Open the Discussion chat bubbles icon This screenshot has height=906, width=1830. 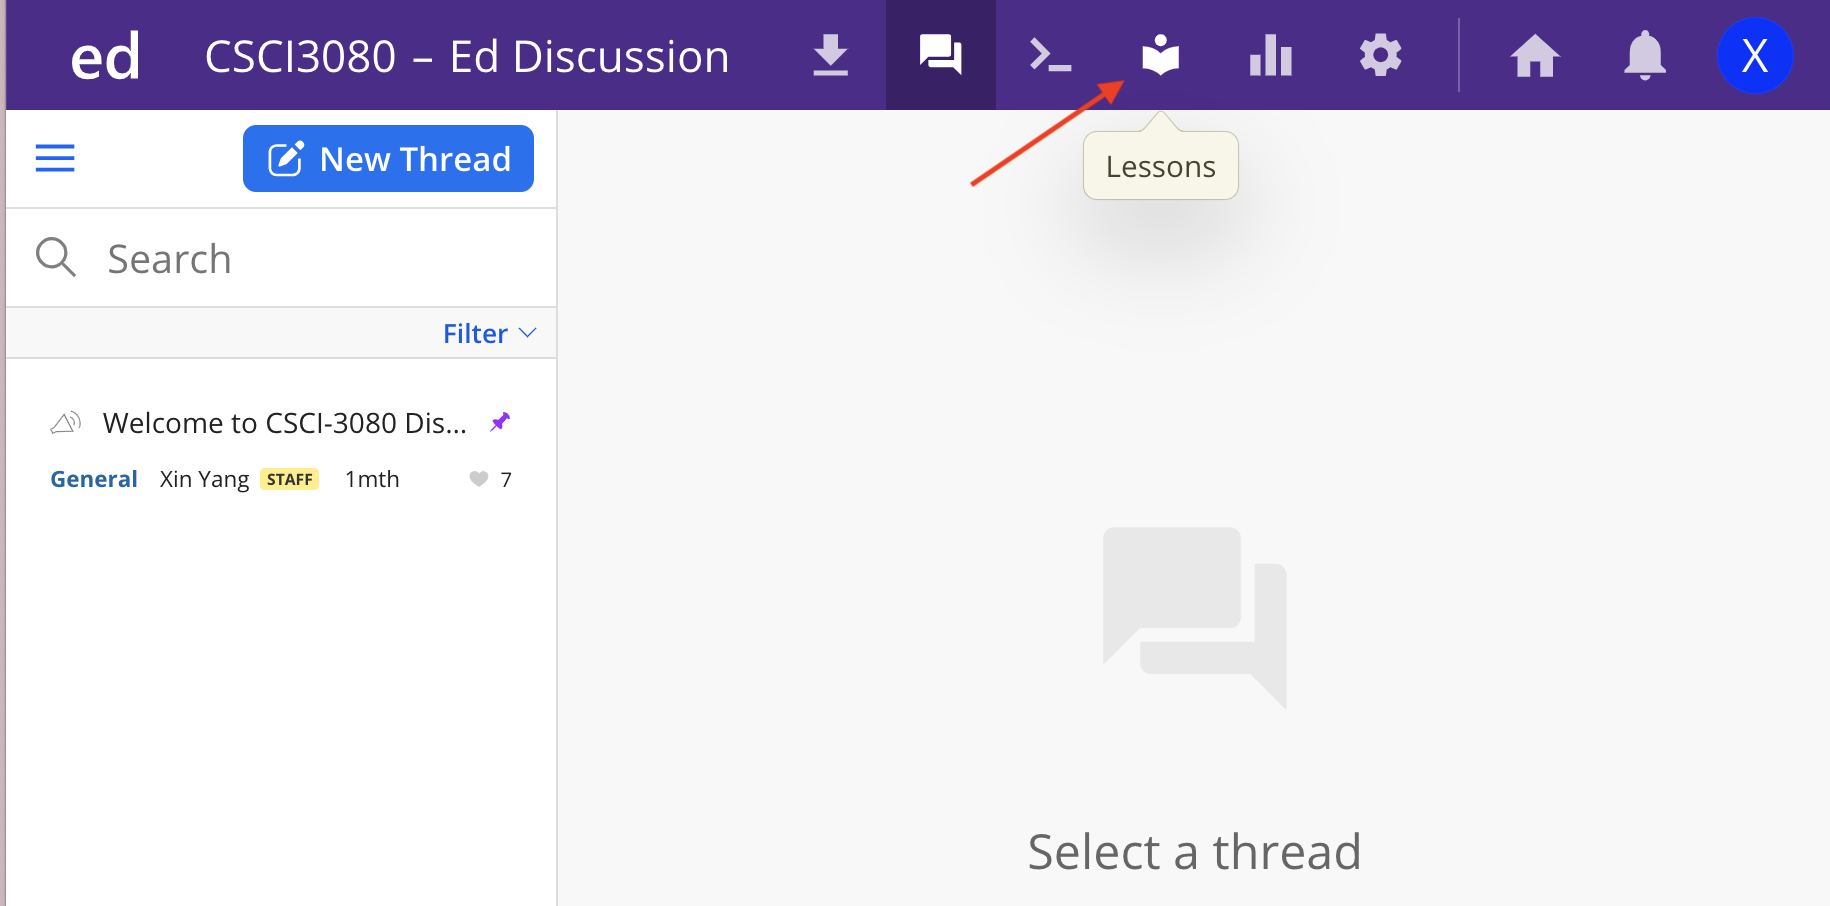coord(940,55)
